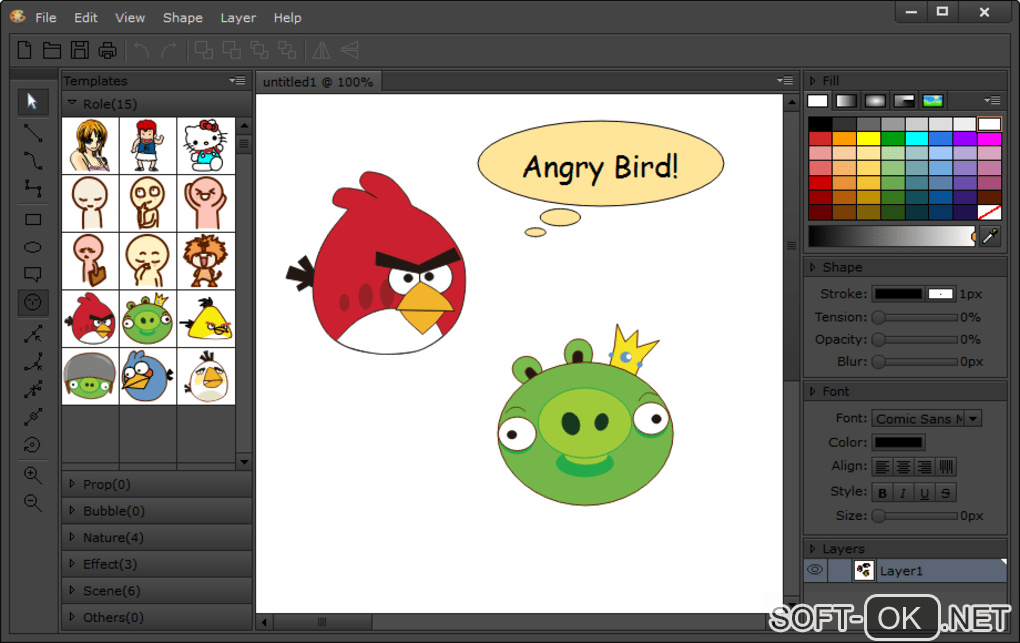Click the open folder toolbar icon
The width and height of the screenshot is (1020, 643).
tap(52, 50)
